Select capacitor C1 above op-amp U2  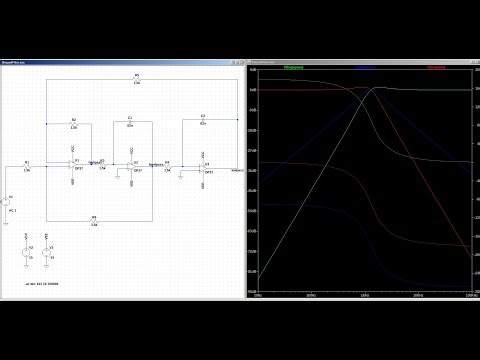click(130, 122)
